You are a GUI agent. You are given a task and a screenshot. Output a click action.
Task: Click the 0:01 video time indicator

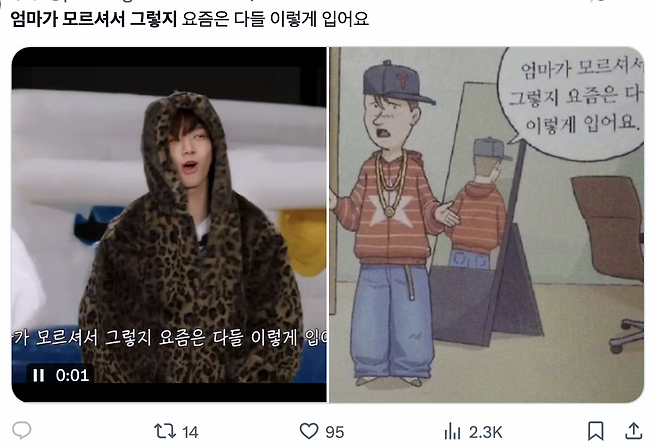tap(72, 375)
